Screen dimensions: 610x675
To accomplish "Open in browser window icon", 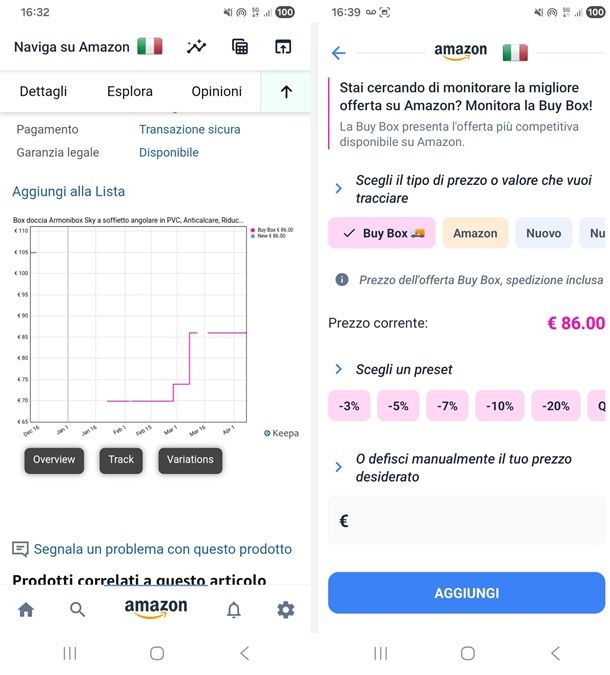I will pos(283,47).
